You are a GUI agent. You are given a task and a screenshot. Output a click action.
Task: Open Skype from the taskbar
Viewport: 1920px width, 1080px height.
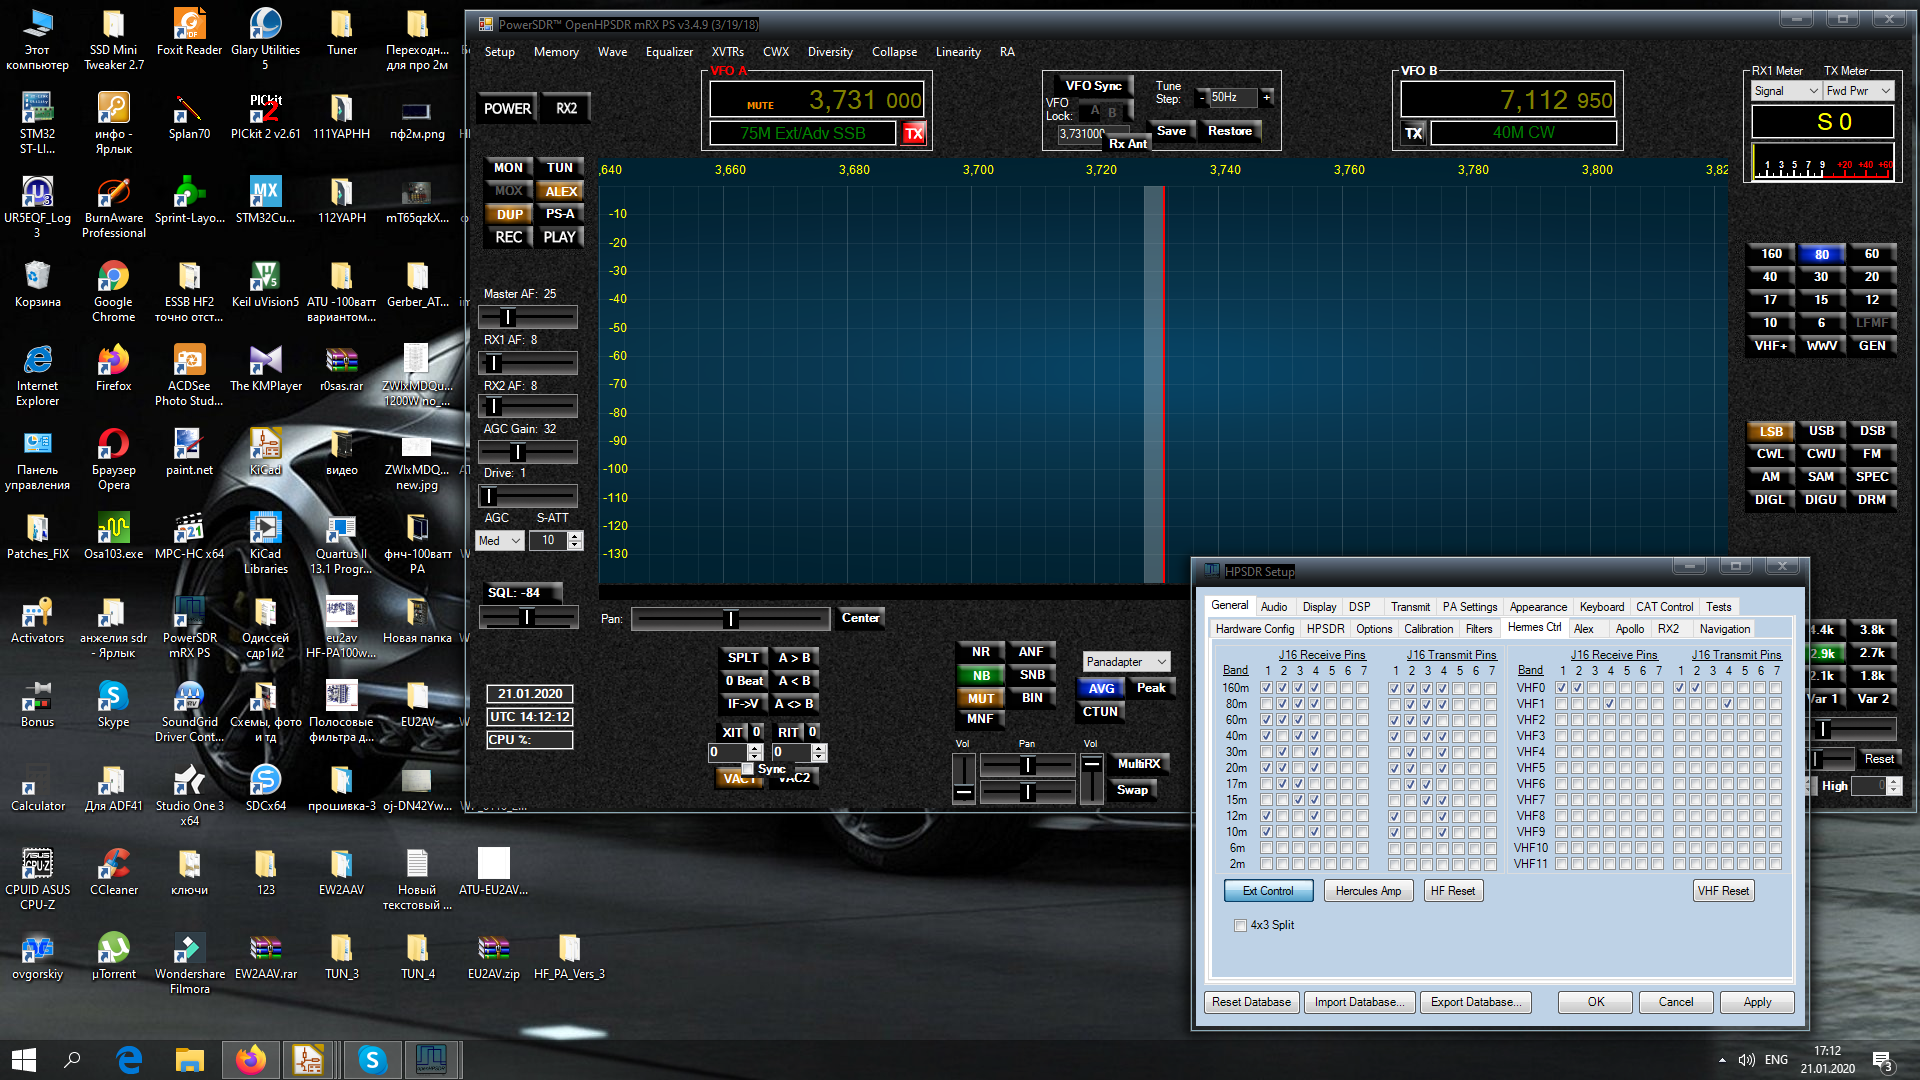[x=372, y=1059]
